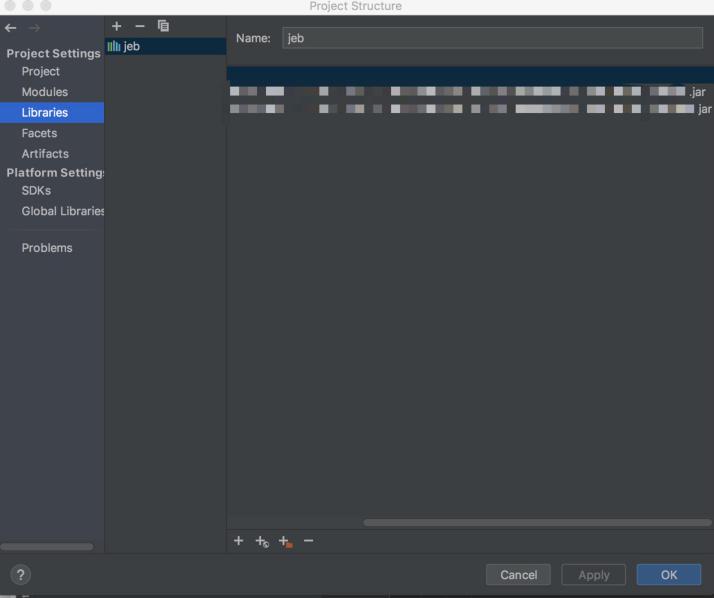Open help with the question mark button
Viewport: 714px width, 598px height.
(x=20, y=574)
